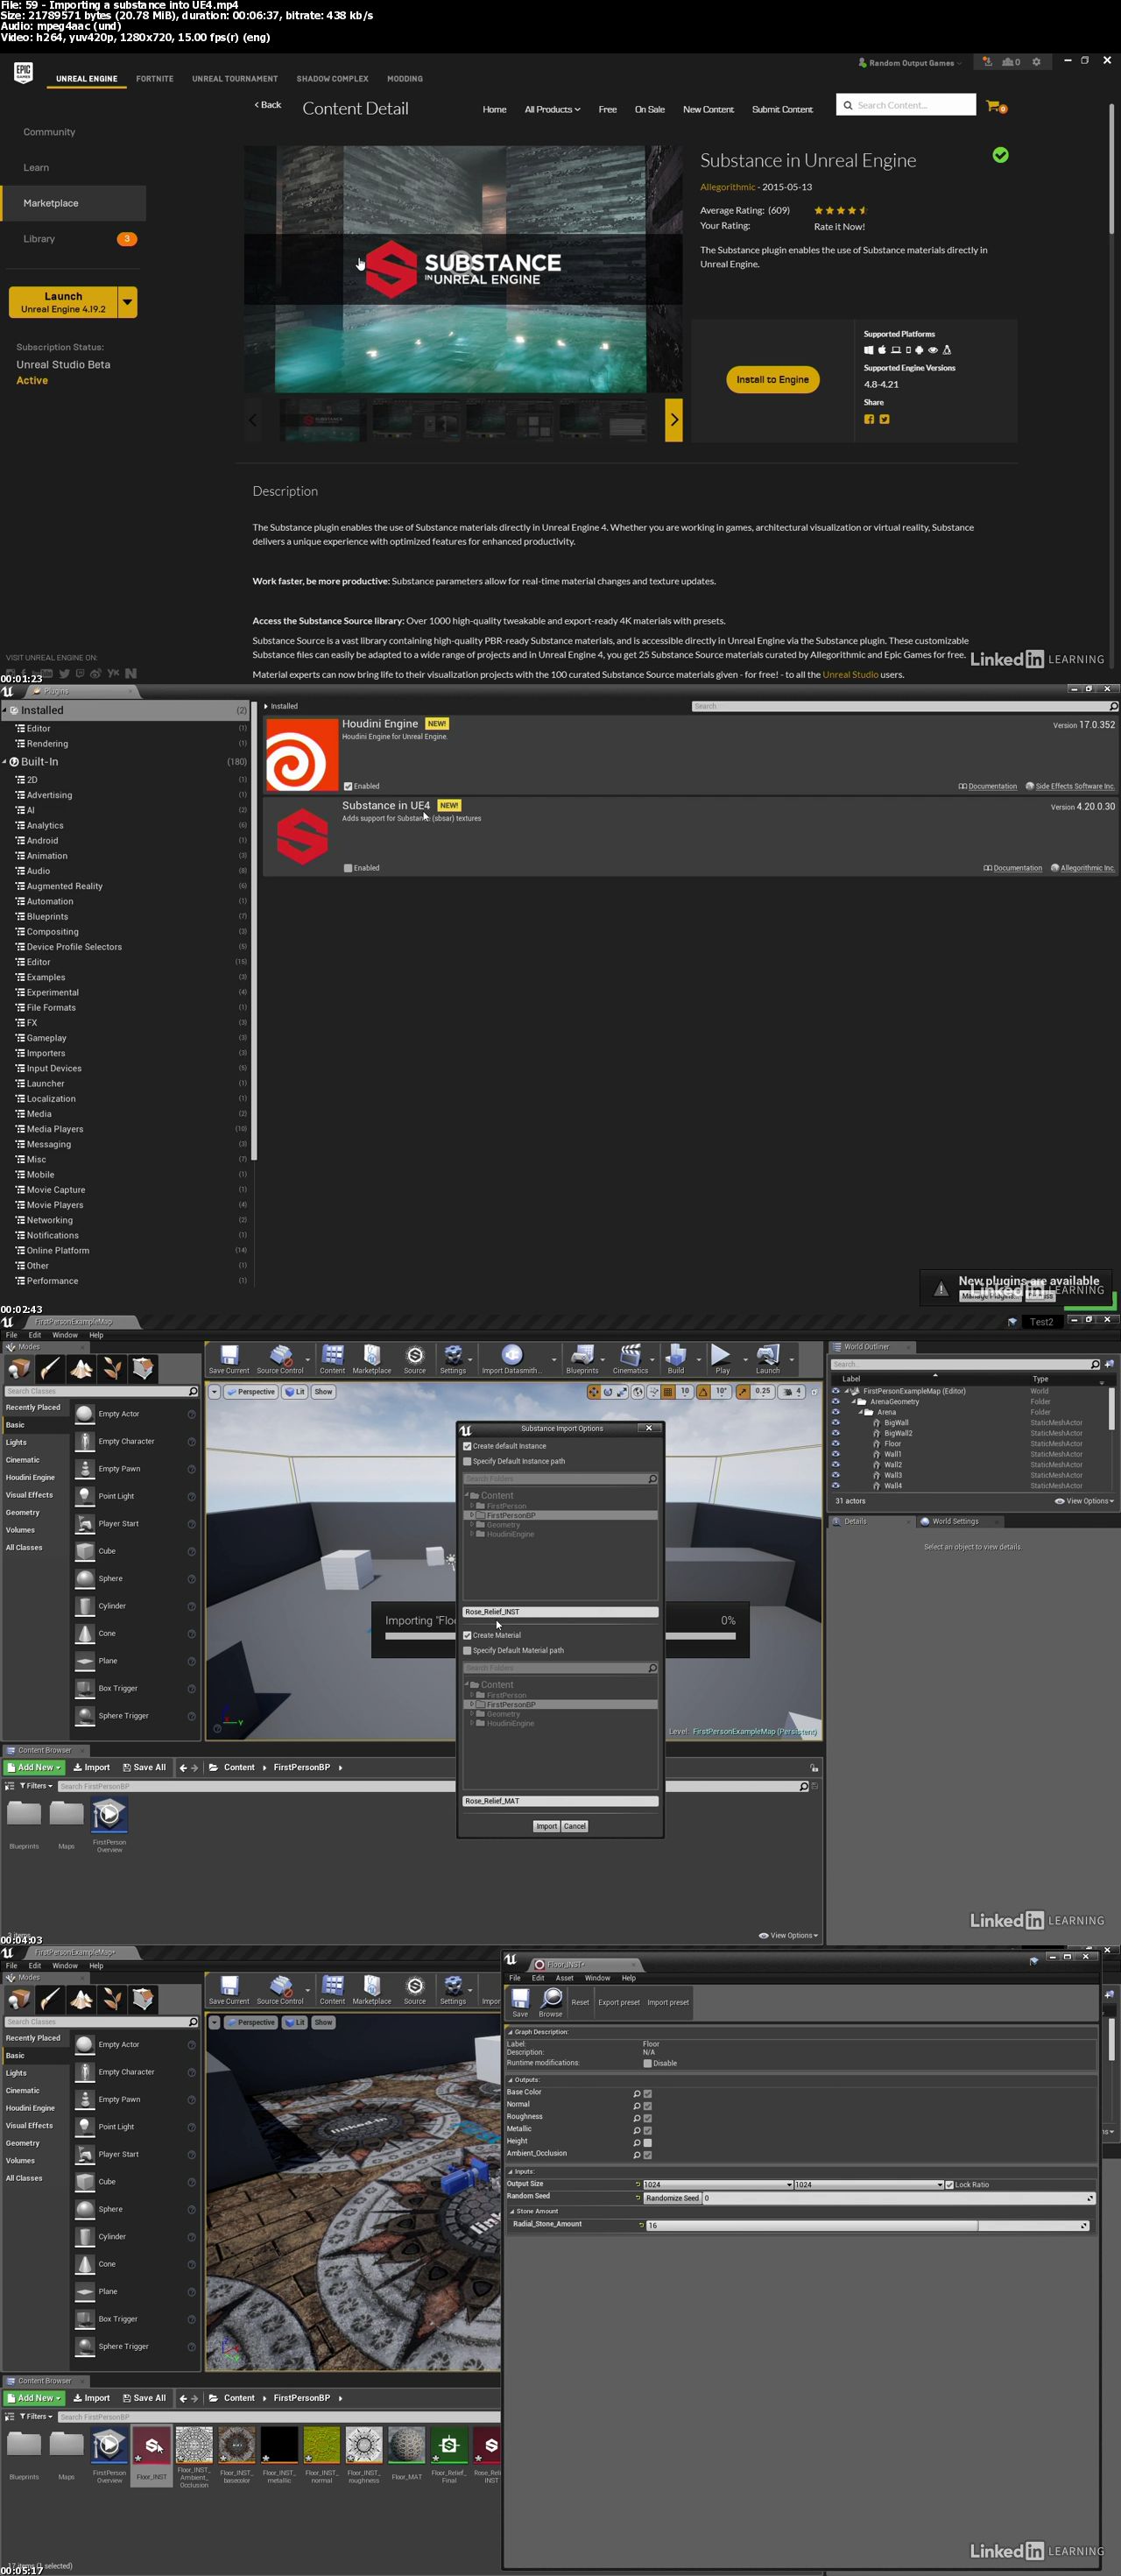Collapse the Built-In plugins category
This screenshot has width=1121, height=2576.
[5, 761]
